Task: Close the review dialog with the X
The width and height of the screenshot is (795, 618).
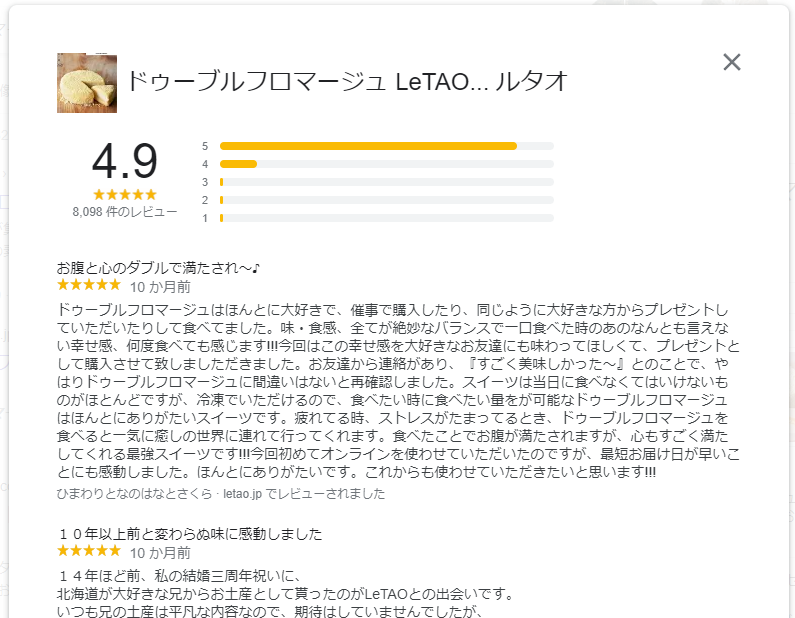Action: click(732, 62)
